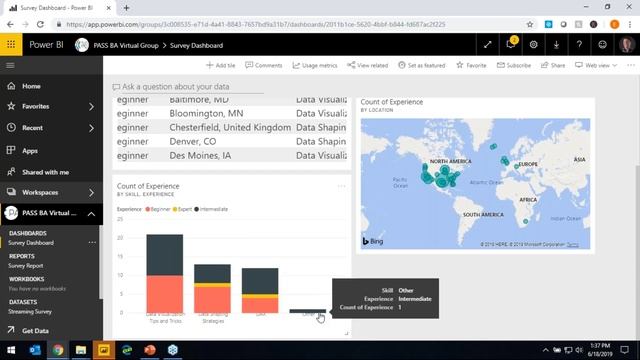Screen dimensions: 640x360
Task: Open the Web view dropdown
Action: pos(596,65)
